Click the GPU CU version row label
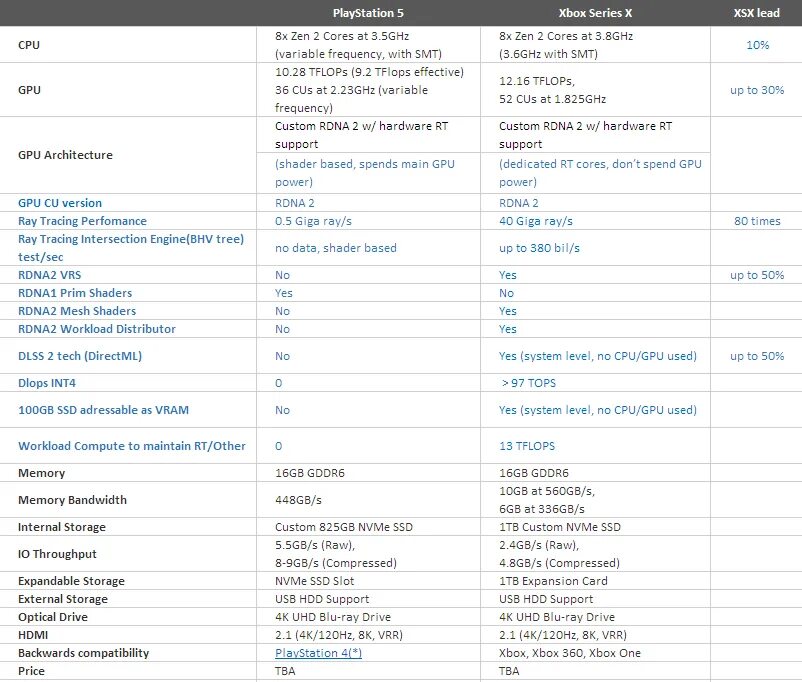 tap(60, 203)
